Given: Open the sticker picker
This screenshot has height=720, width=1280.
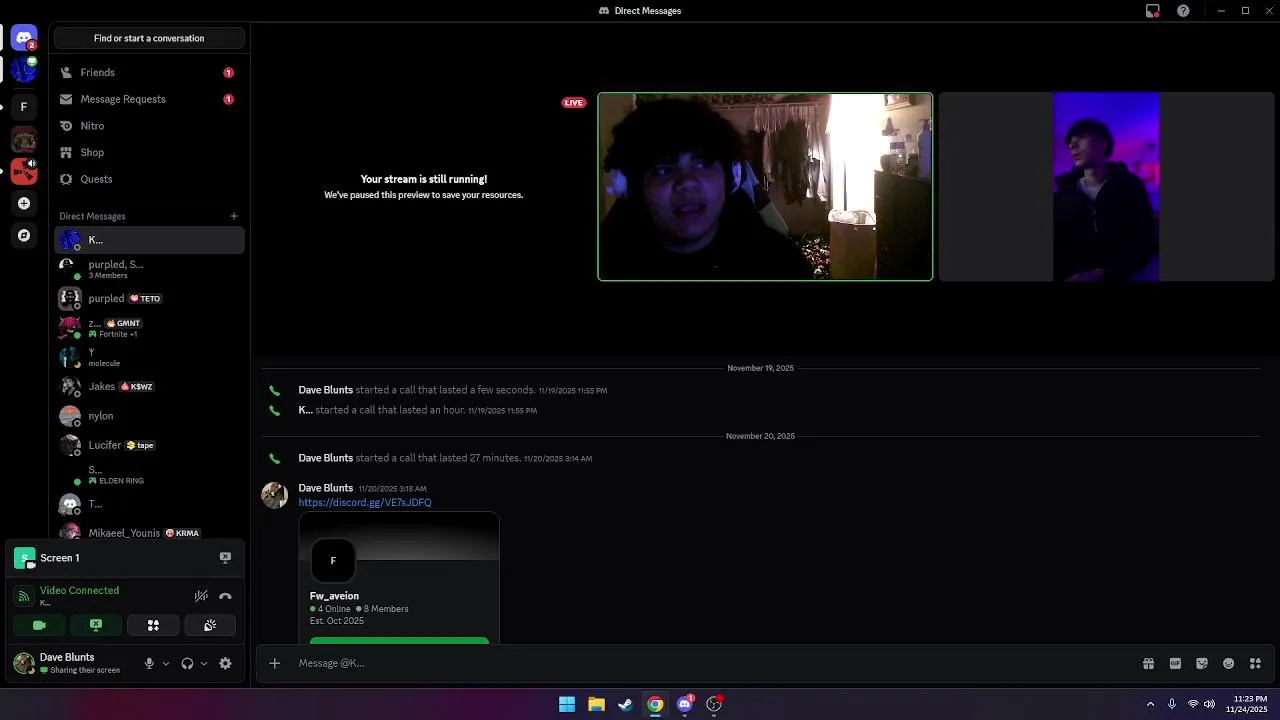Looking at the screenshot, I should (1202, 663).
